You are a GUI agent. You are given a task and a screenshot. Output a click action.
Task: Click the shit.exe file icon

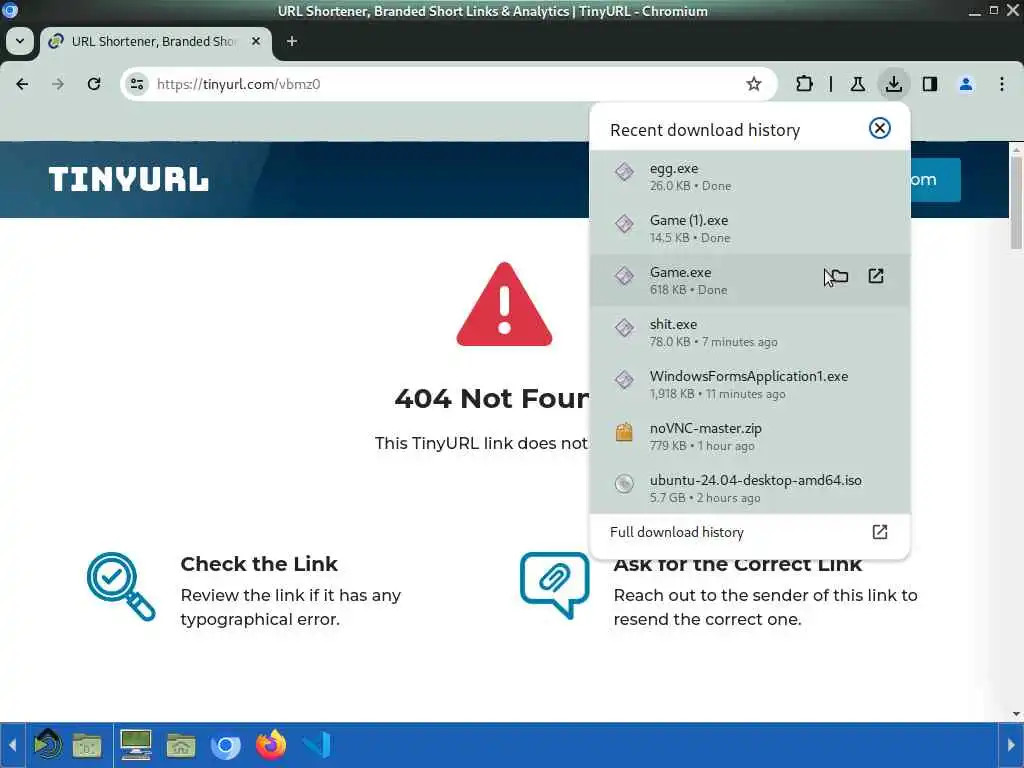[x=624, y=328]
